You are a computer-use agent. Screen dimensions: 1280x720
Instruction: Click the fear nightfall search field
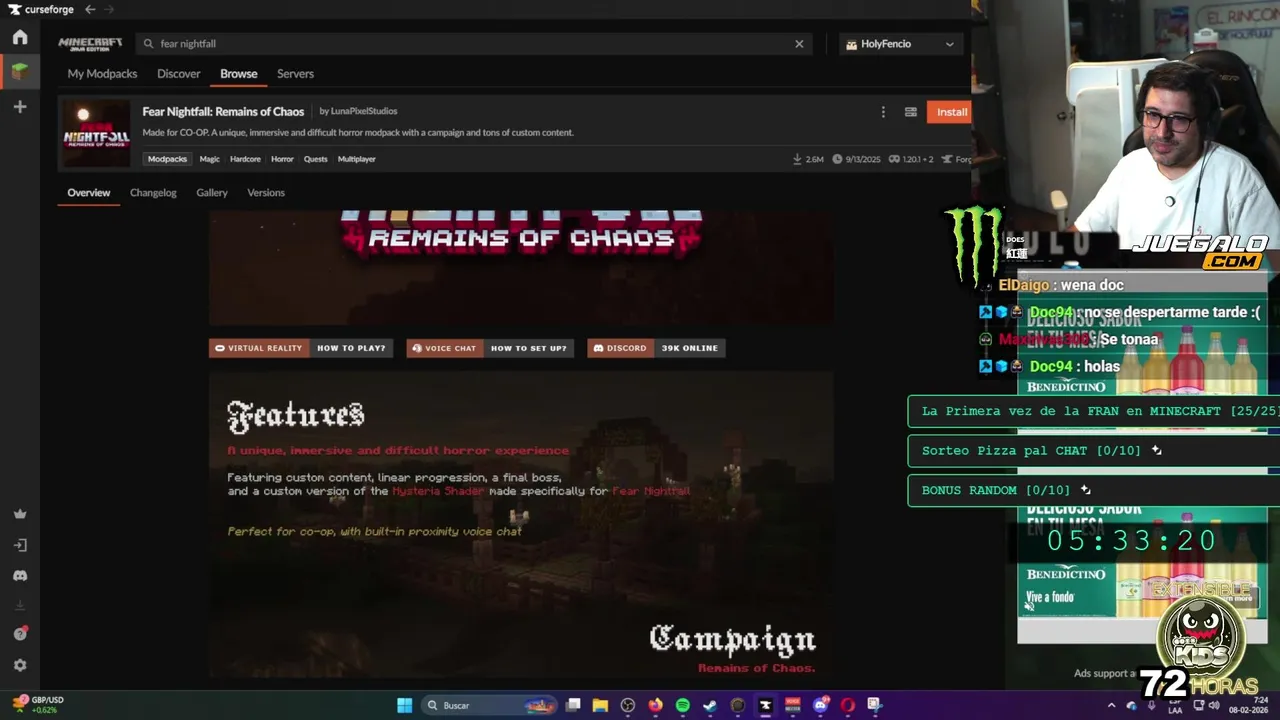pos(473,44)
